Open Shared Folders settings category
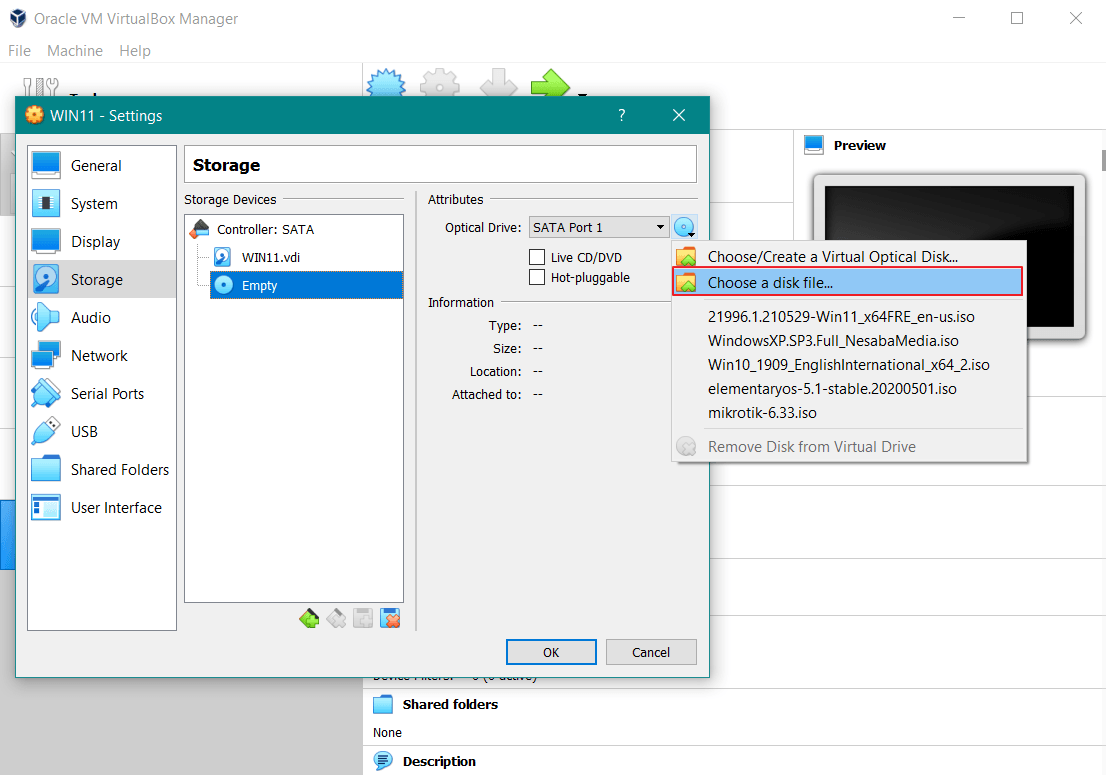This screenshot has width=1106, height=775. pyautogui.click(x=119, y=470)
